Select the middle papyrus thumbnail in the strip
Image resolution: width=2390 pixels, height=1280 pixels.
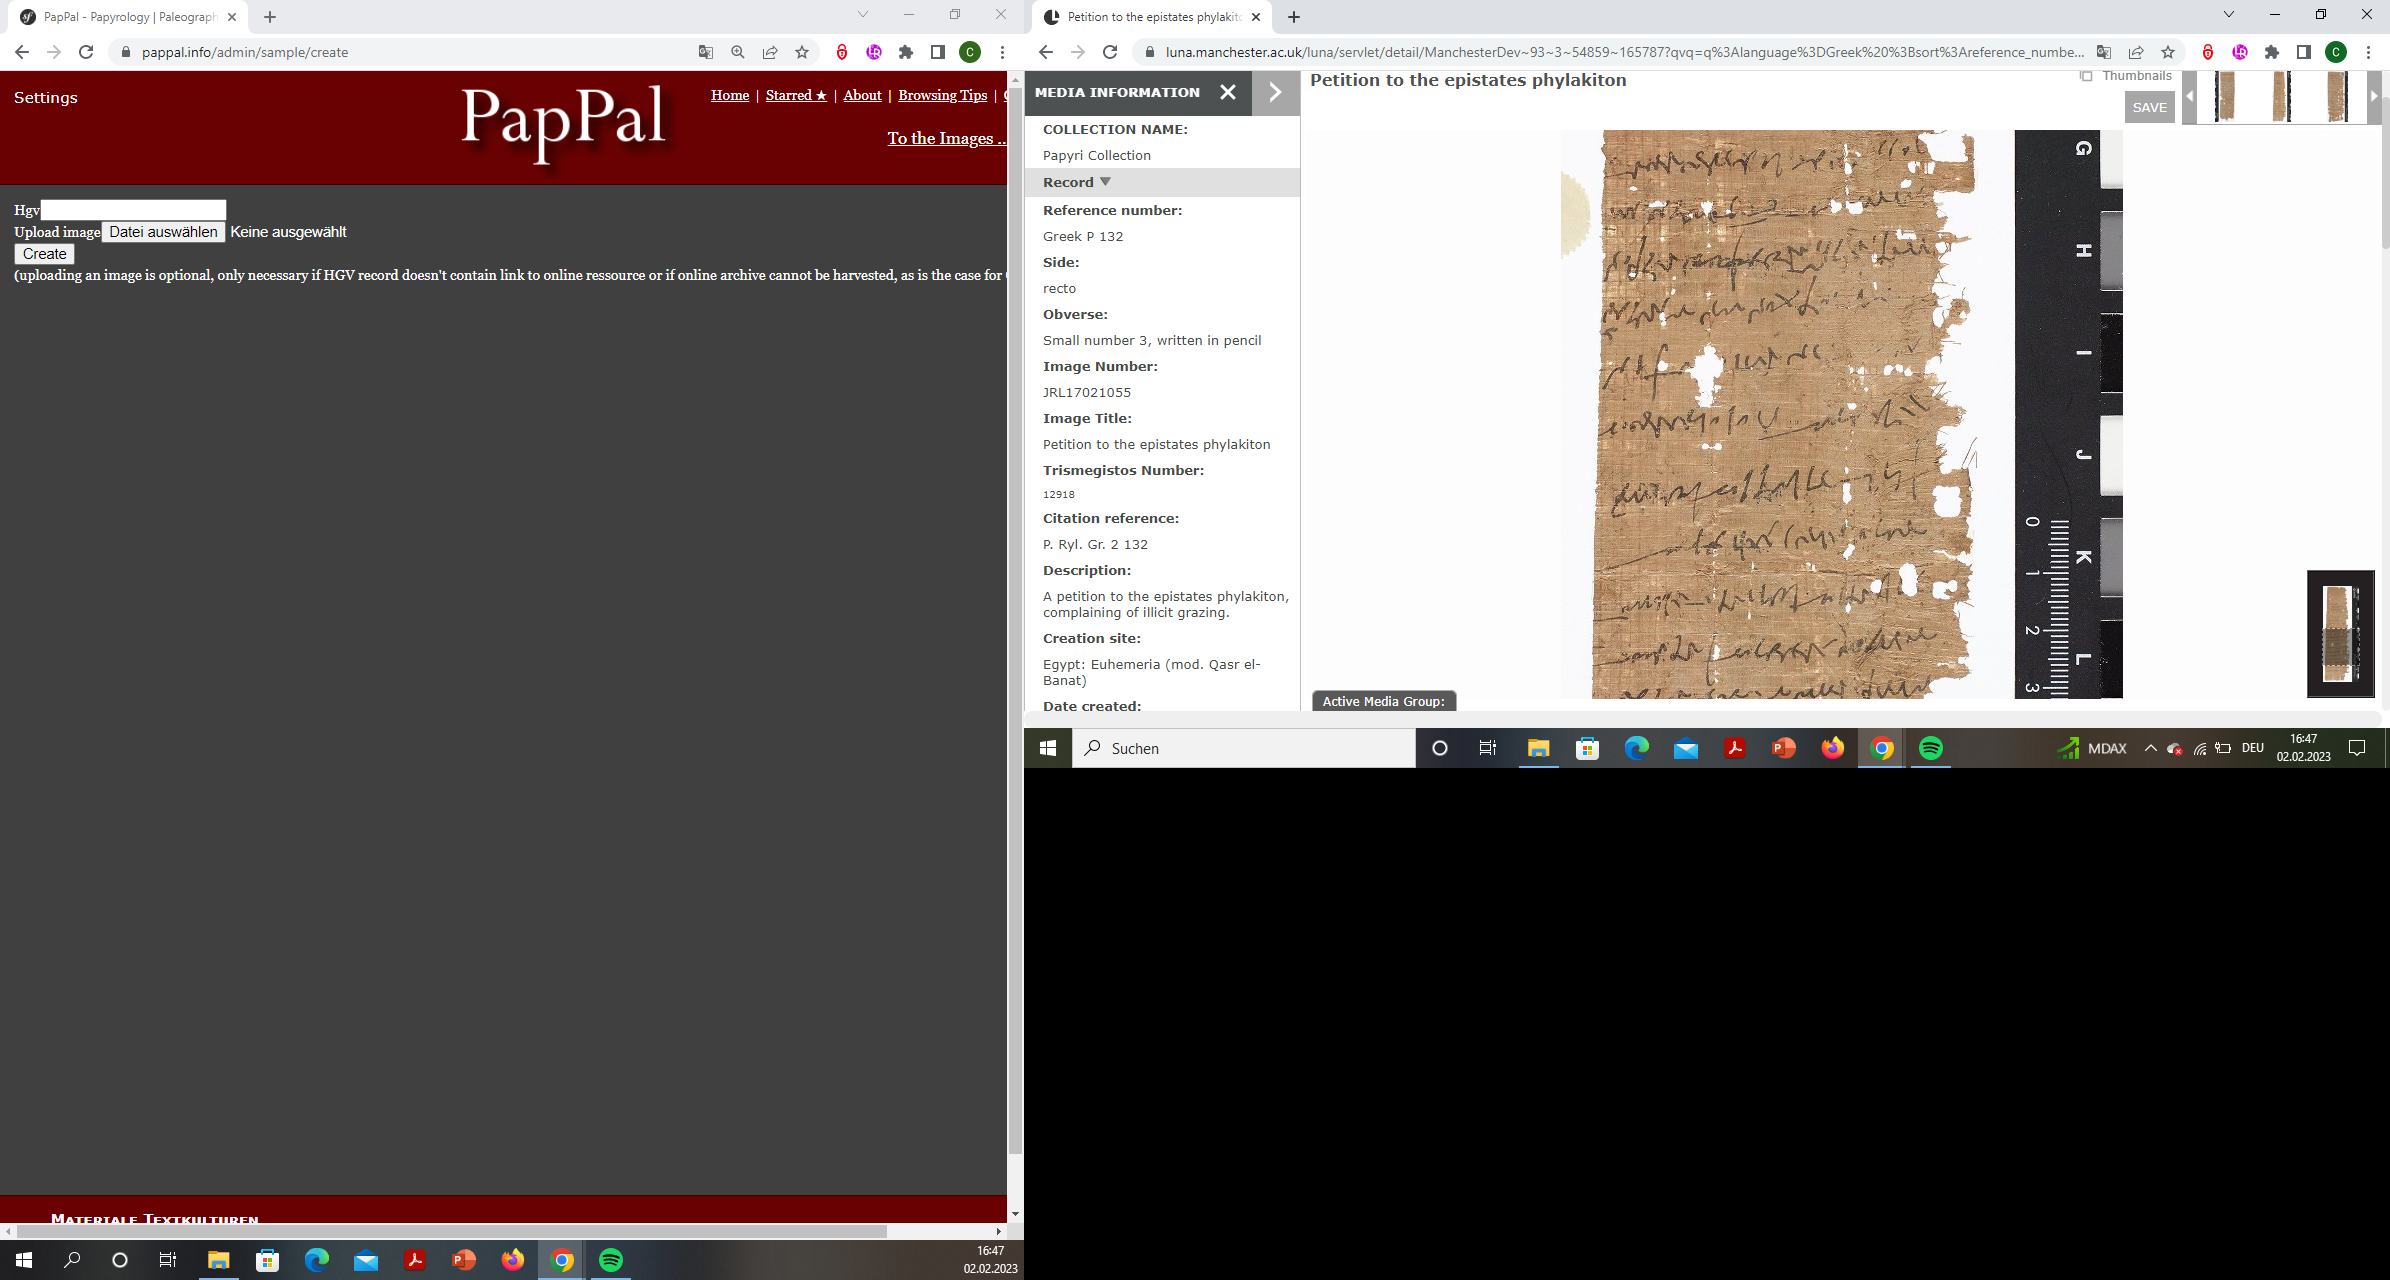point(2281,97)
